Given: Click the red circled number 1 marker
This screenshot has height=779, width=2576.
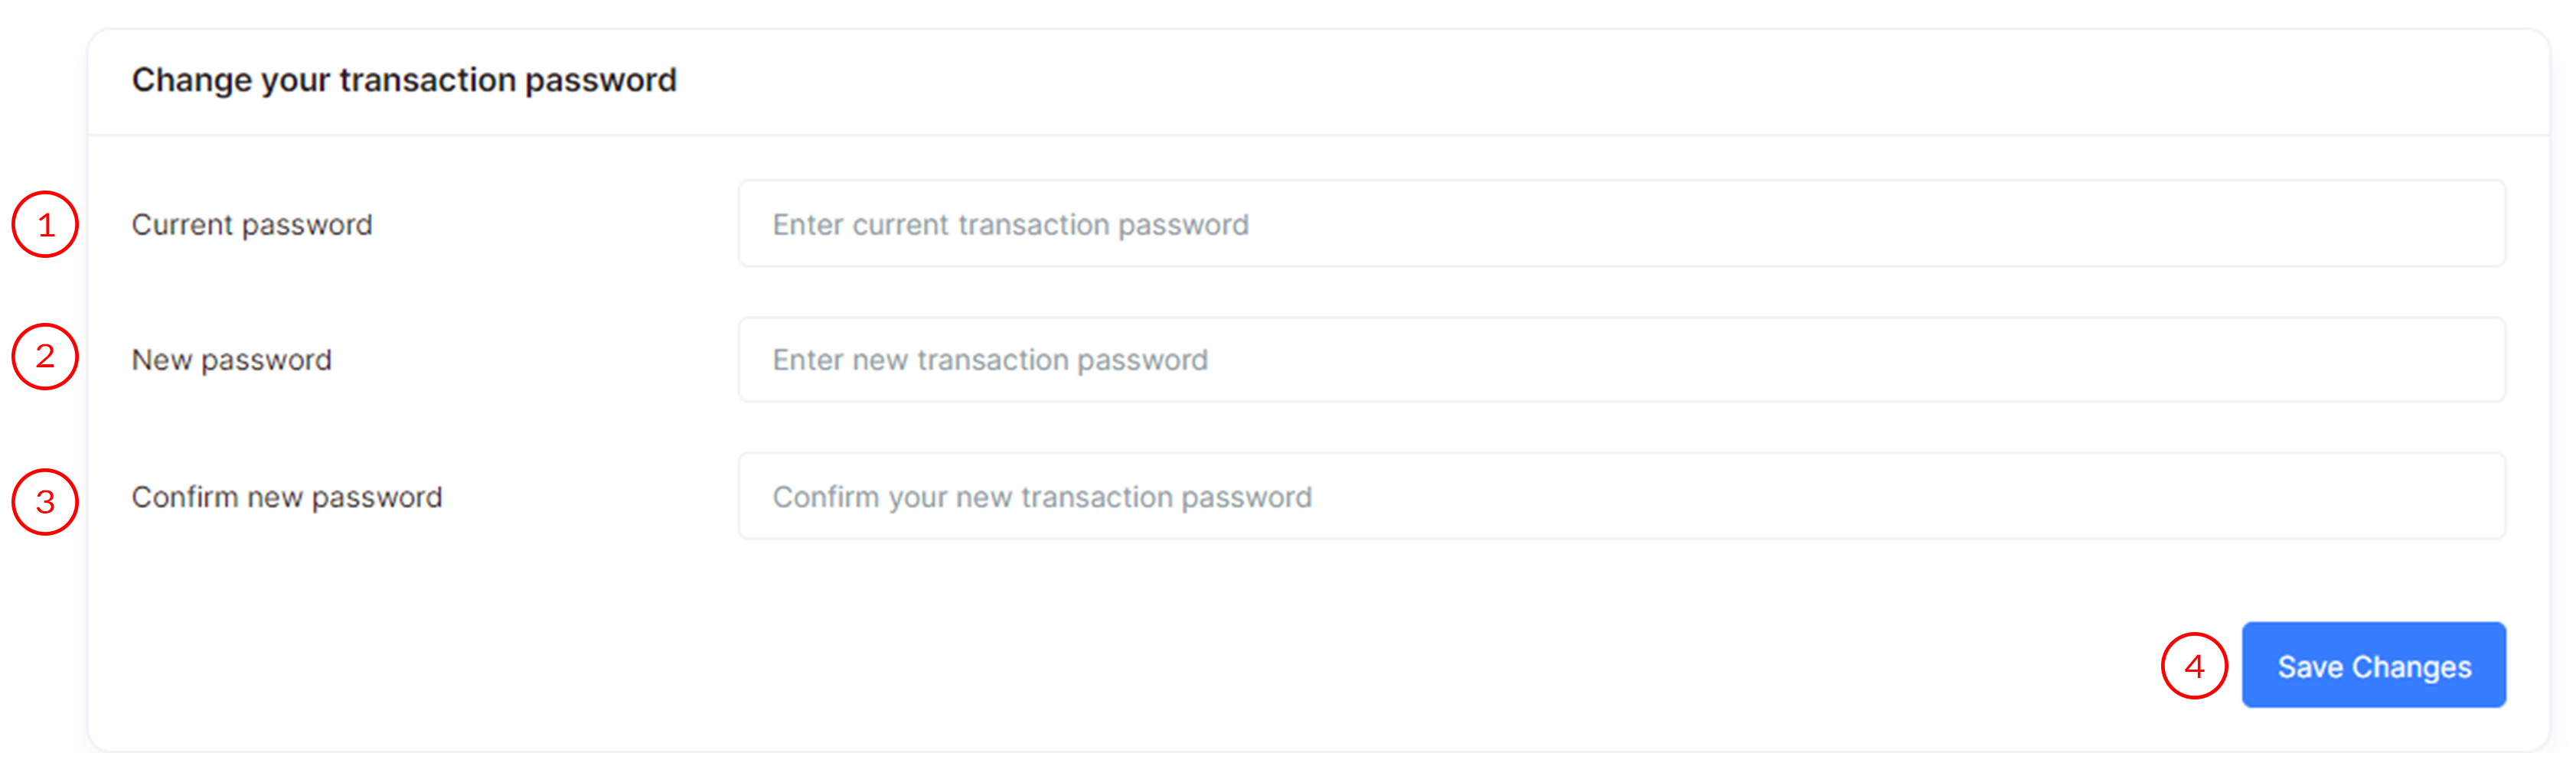Looking at the screenshot, I should click(x=45, y=225).
